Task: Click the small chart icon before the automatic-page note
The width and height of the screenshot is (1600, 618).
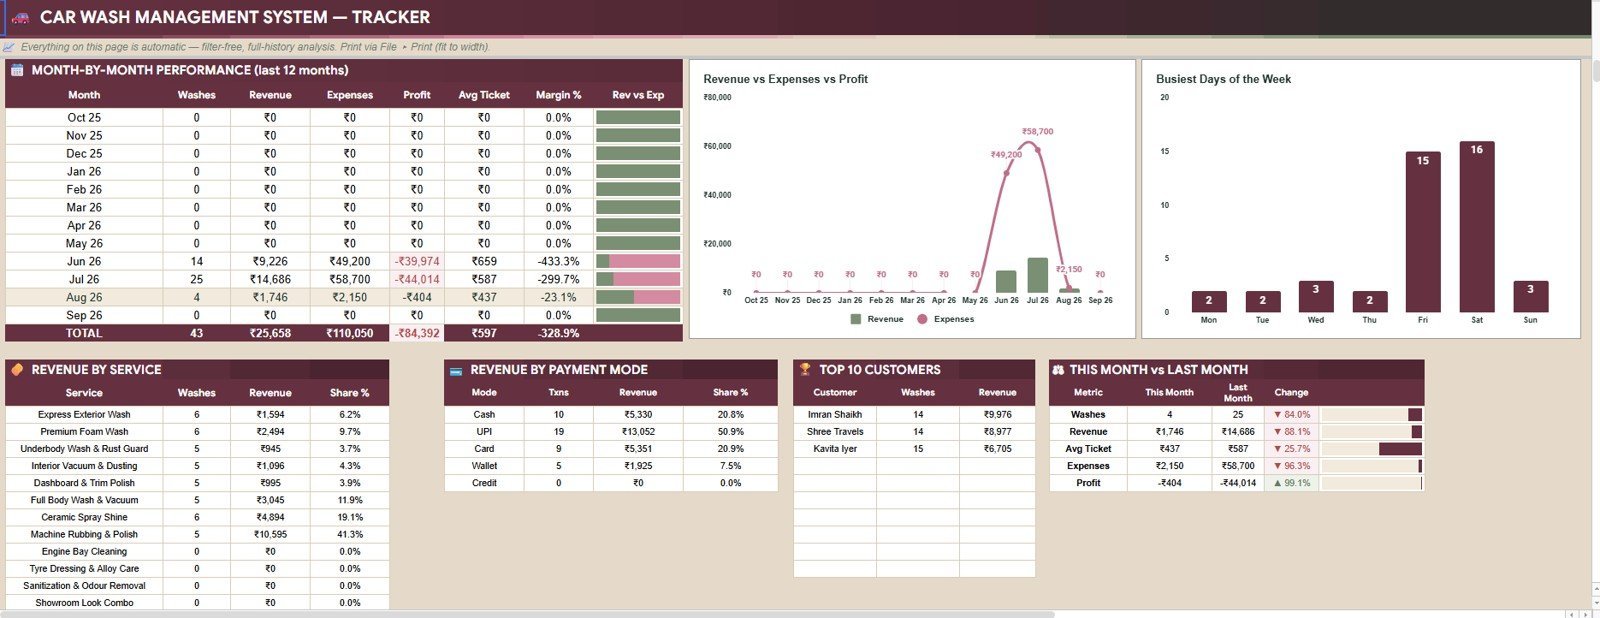Action: click(9, 47)
